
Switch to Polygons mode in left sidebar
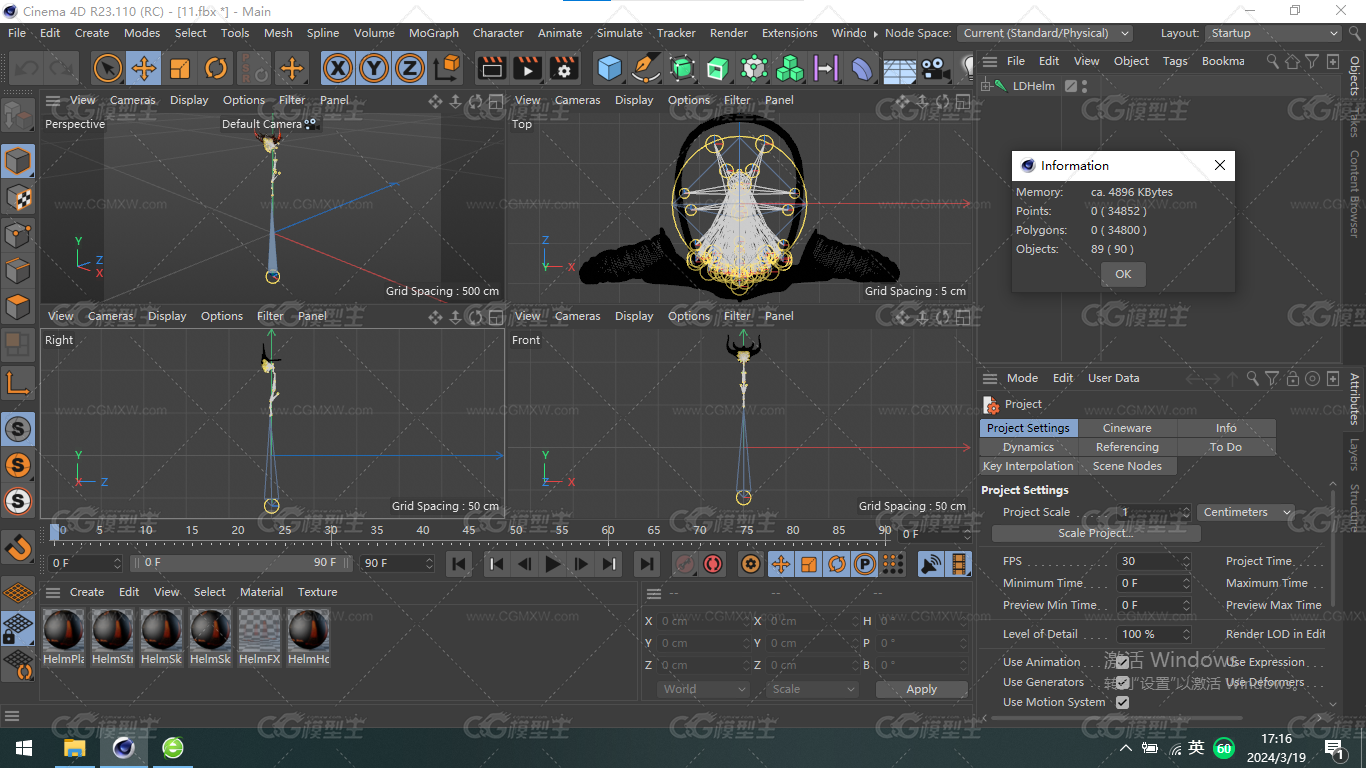pos(18,307)
